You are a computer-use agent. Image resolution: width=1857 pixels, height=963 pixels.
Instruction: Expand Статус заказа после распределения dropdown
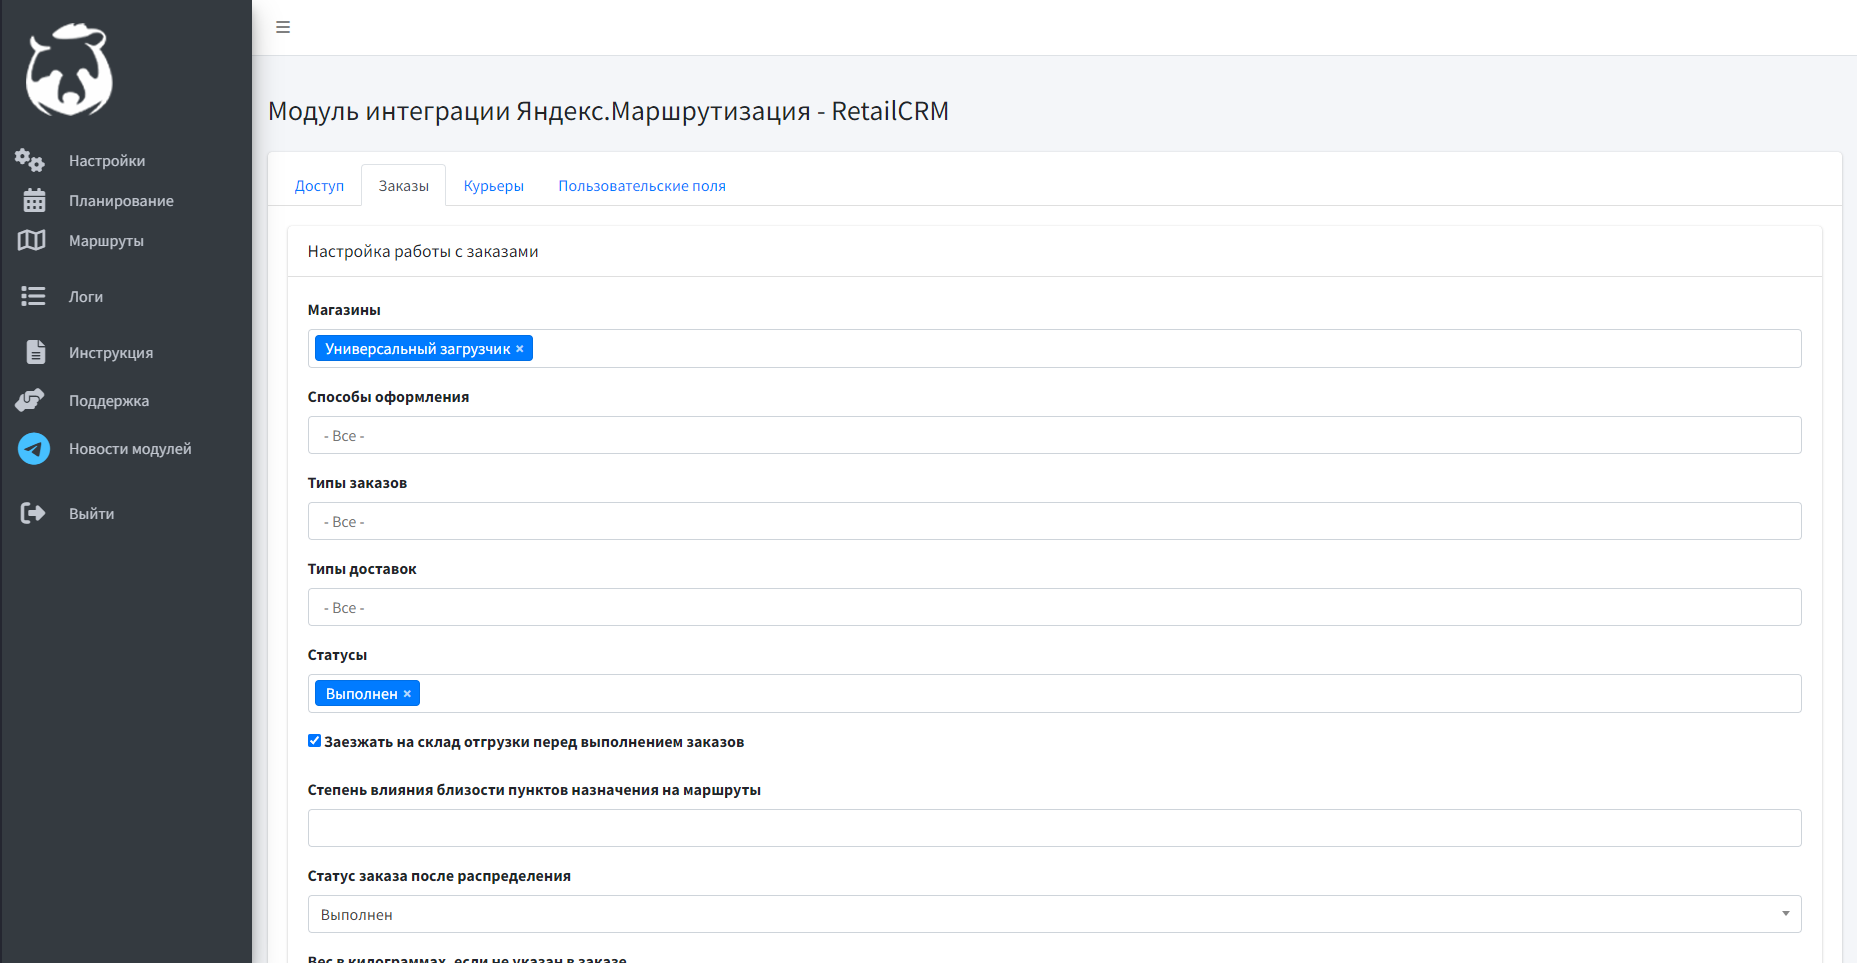(1054, 914)
